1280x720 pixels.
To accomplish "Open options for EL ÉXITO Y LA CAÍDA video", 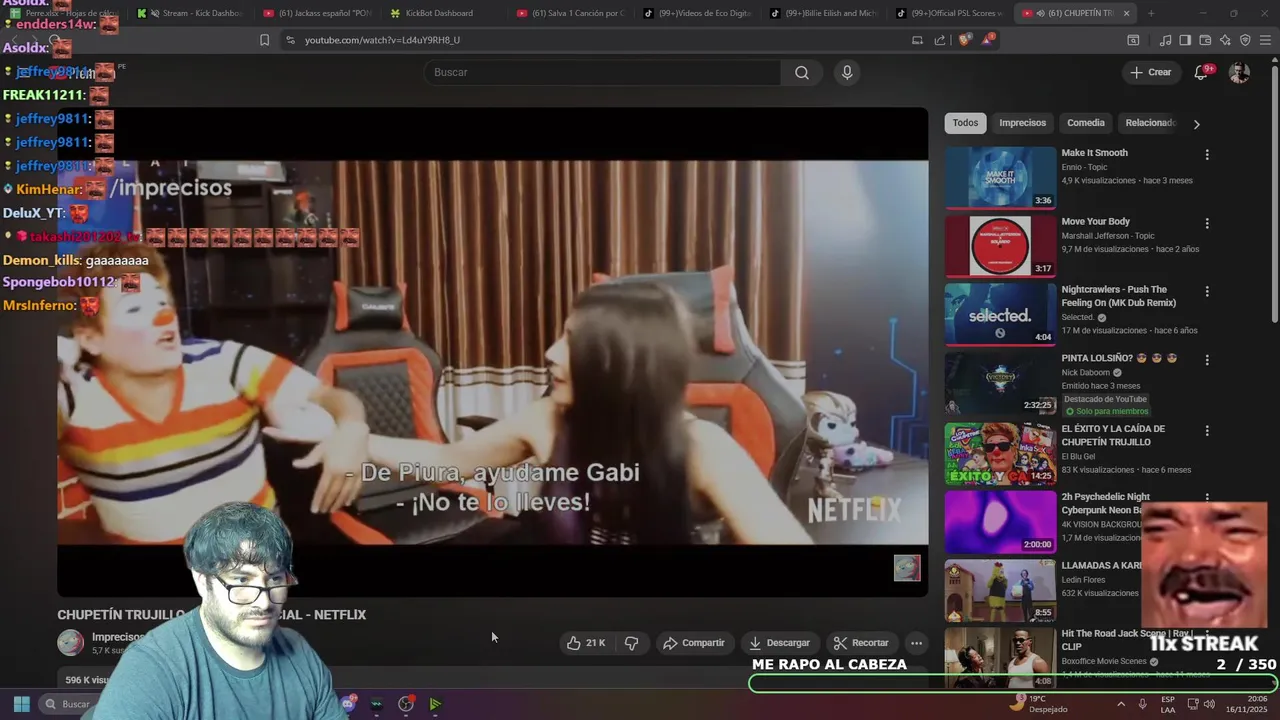I will coord(1207,430).
